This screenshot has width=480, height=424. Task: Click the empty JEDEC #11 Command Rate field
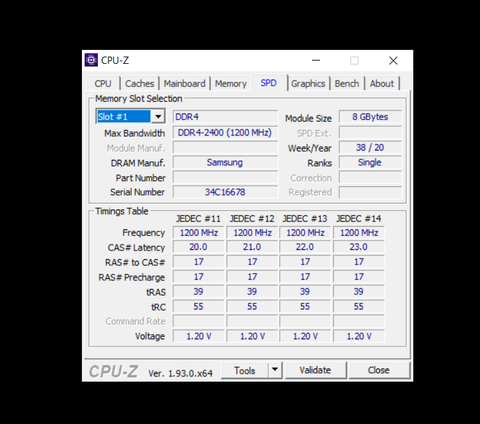(x=198, y=321)
